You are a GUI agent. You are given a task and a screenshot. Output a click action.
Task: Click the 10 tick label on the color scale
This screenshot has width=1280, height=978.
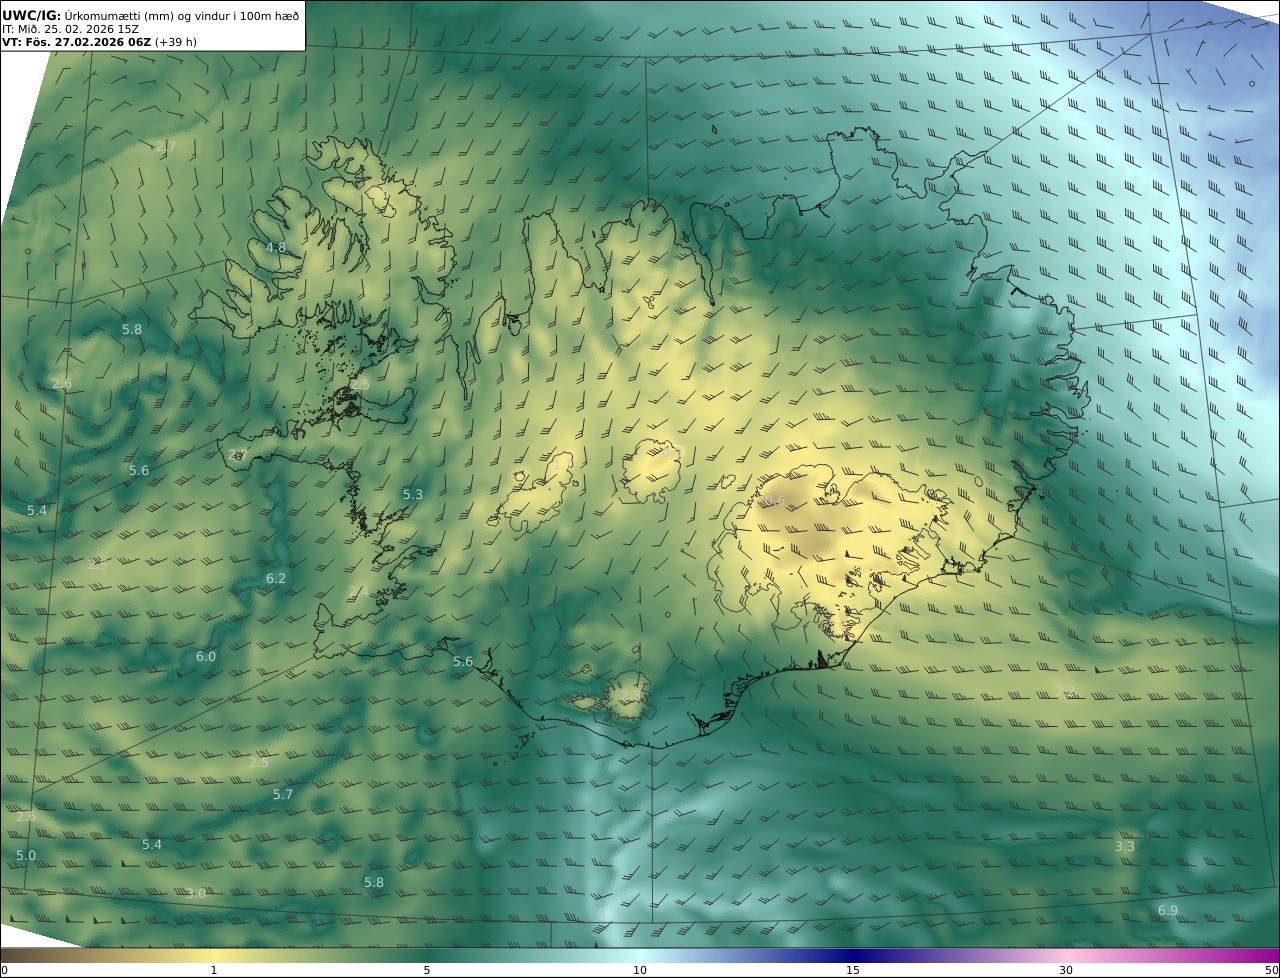pos(640,970)
